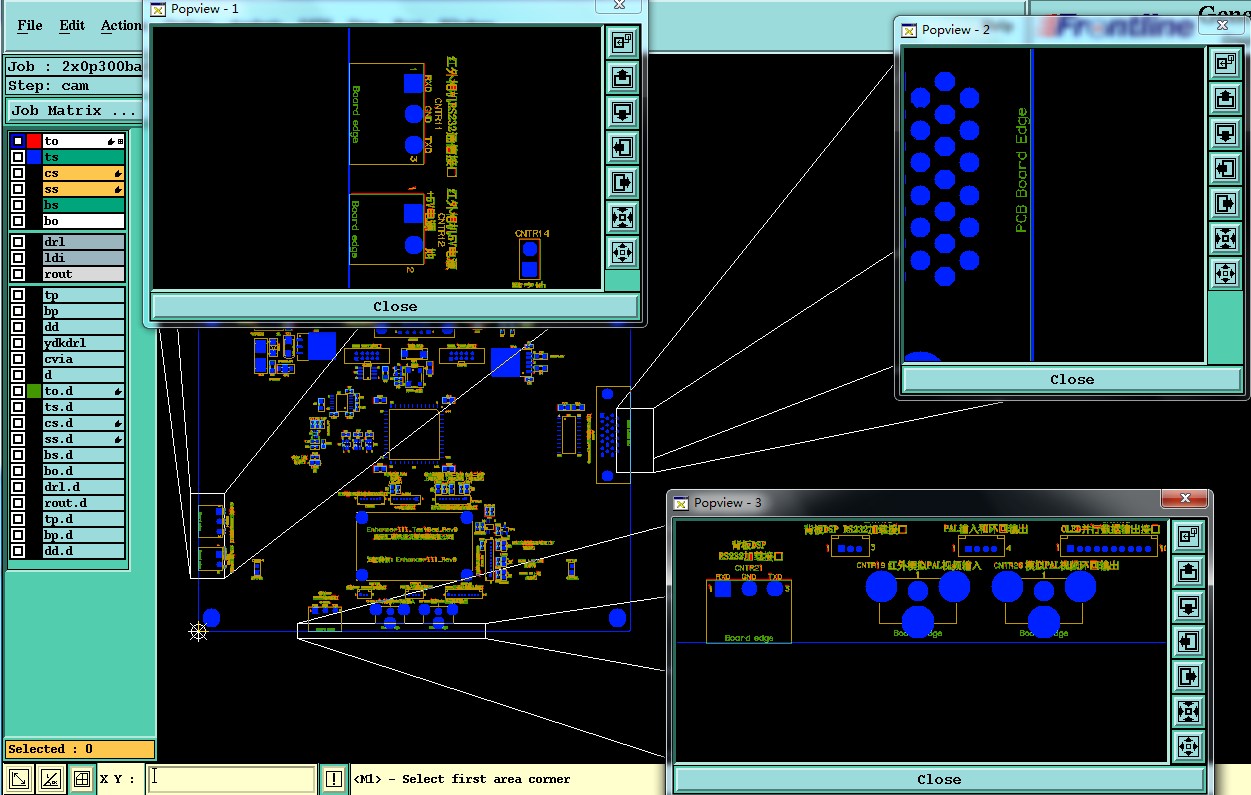This screenshot has width=1251, height=795.
Task: Pan up in Popview 3
Action: (1188, 571)
